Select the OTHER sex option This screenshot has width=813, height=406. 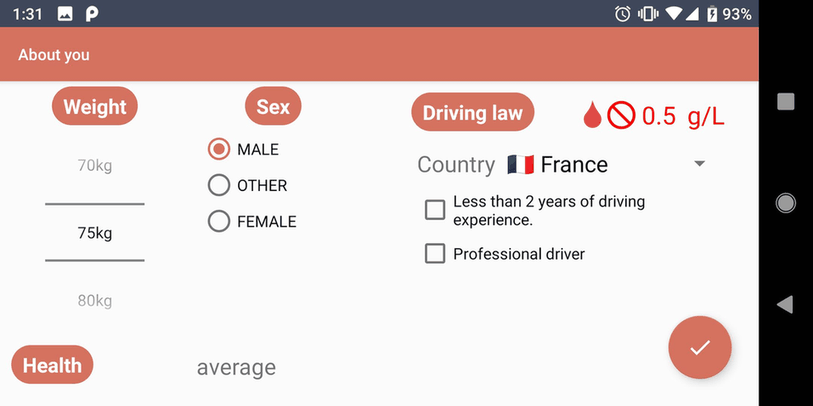point(219,186)
